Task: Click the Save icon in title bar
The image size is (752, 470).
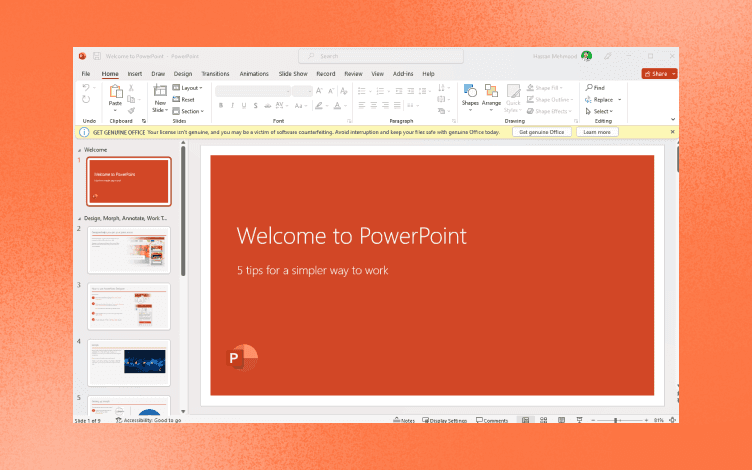Action: coord(96,56)
